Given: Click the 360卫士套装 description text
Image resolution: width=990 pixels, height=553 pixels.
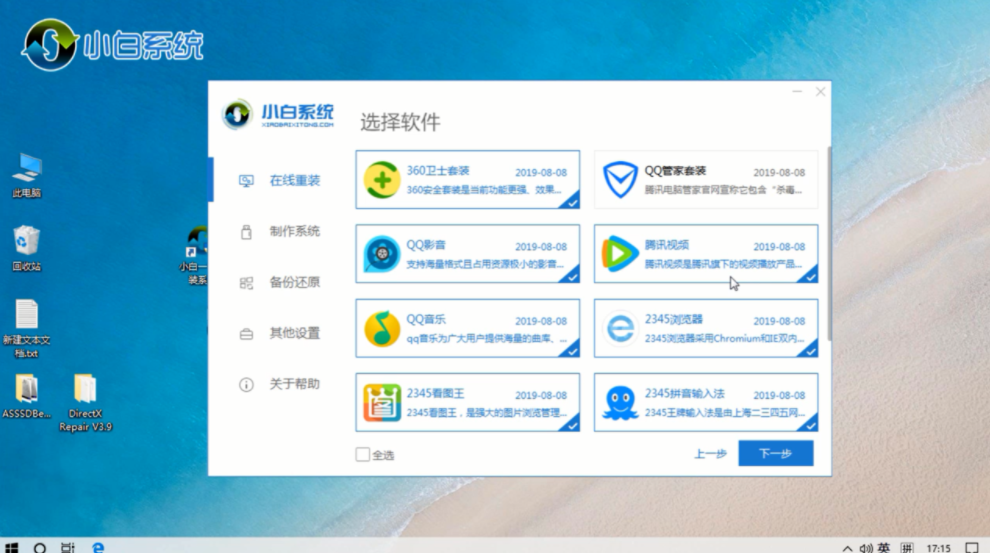Looking at the screenshot, I should pyautogui.click(x=484, y=190).
